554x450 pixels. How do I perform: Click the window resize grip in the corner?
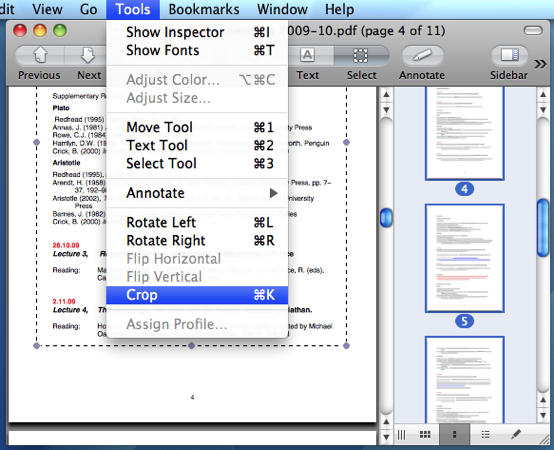pyautogui.click(x=544, y=439)
